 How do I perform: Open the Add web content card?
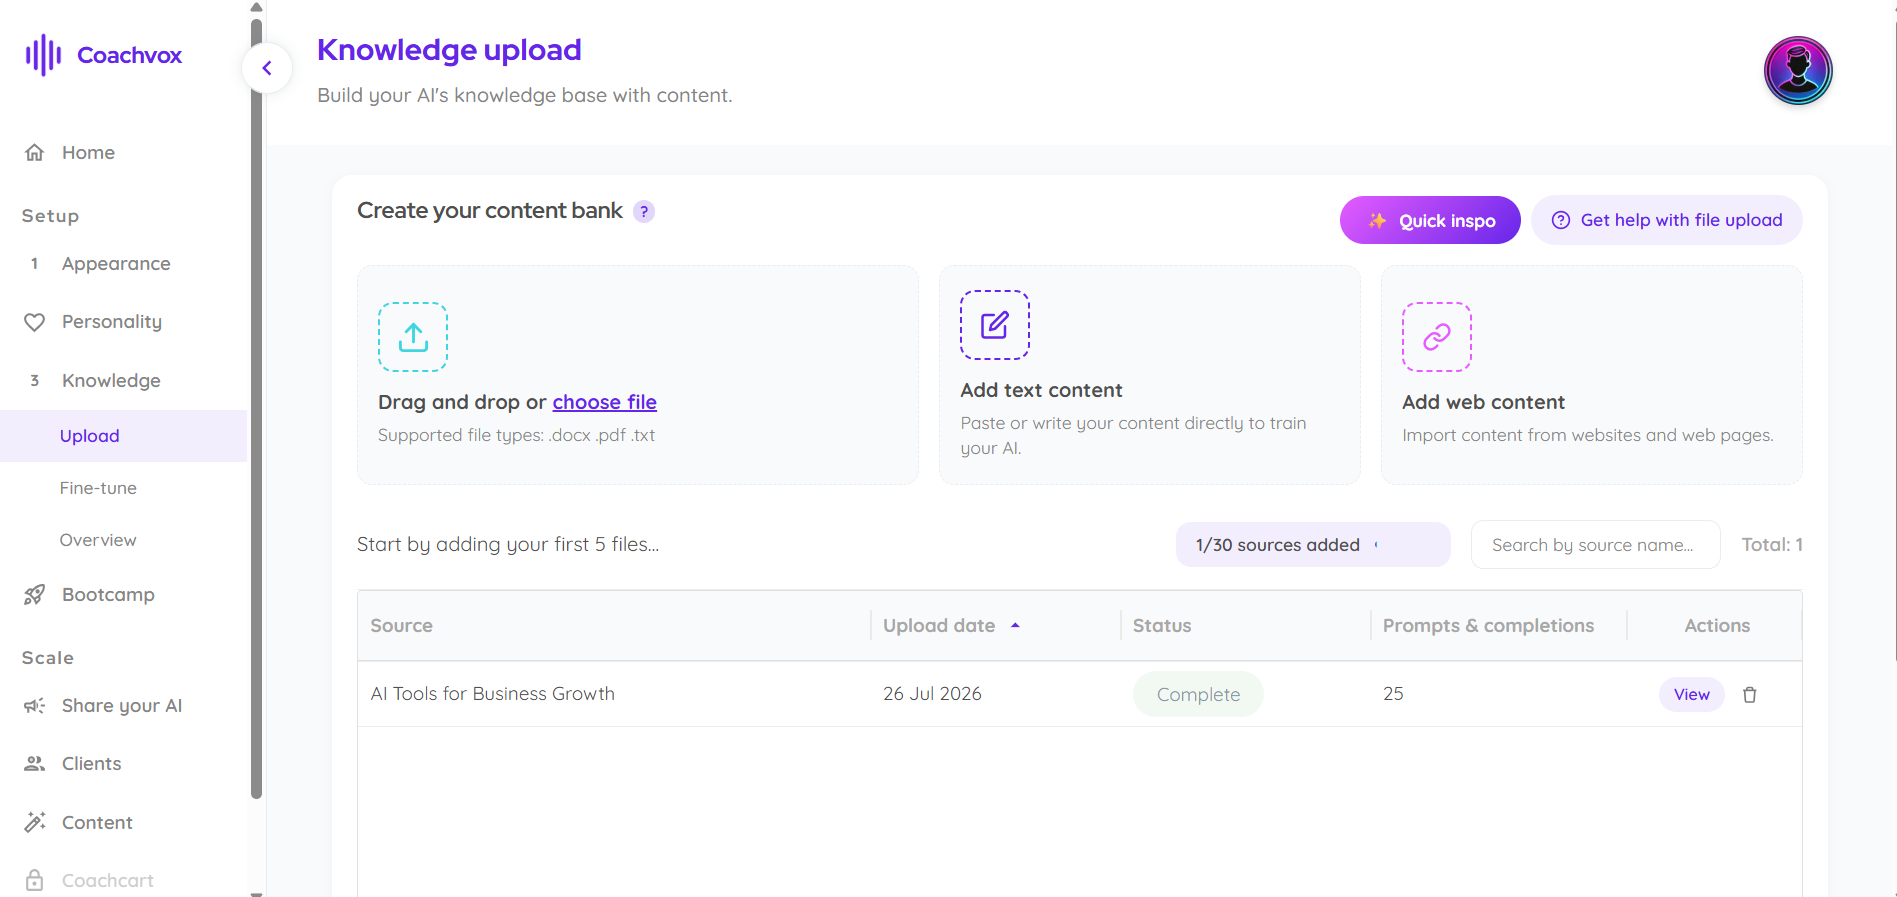pyautogui.click(x=1592, y=375)
